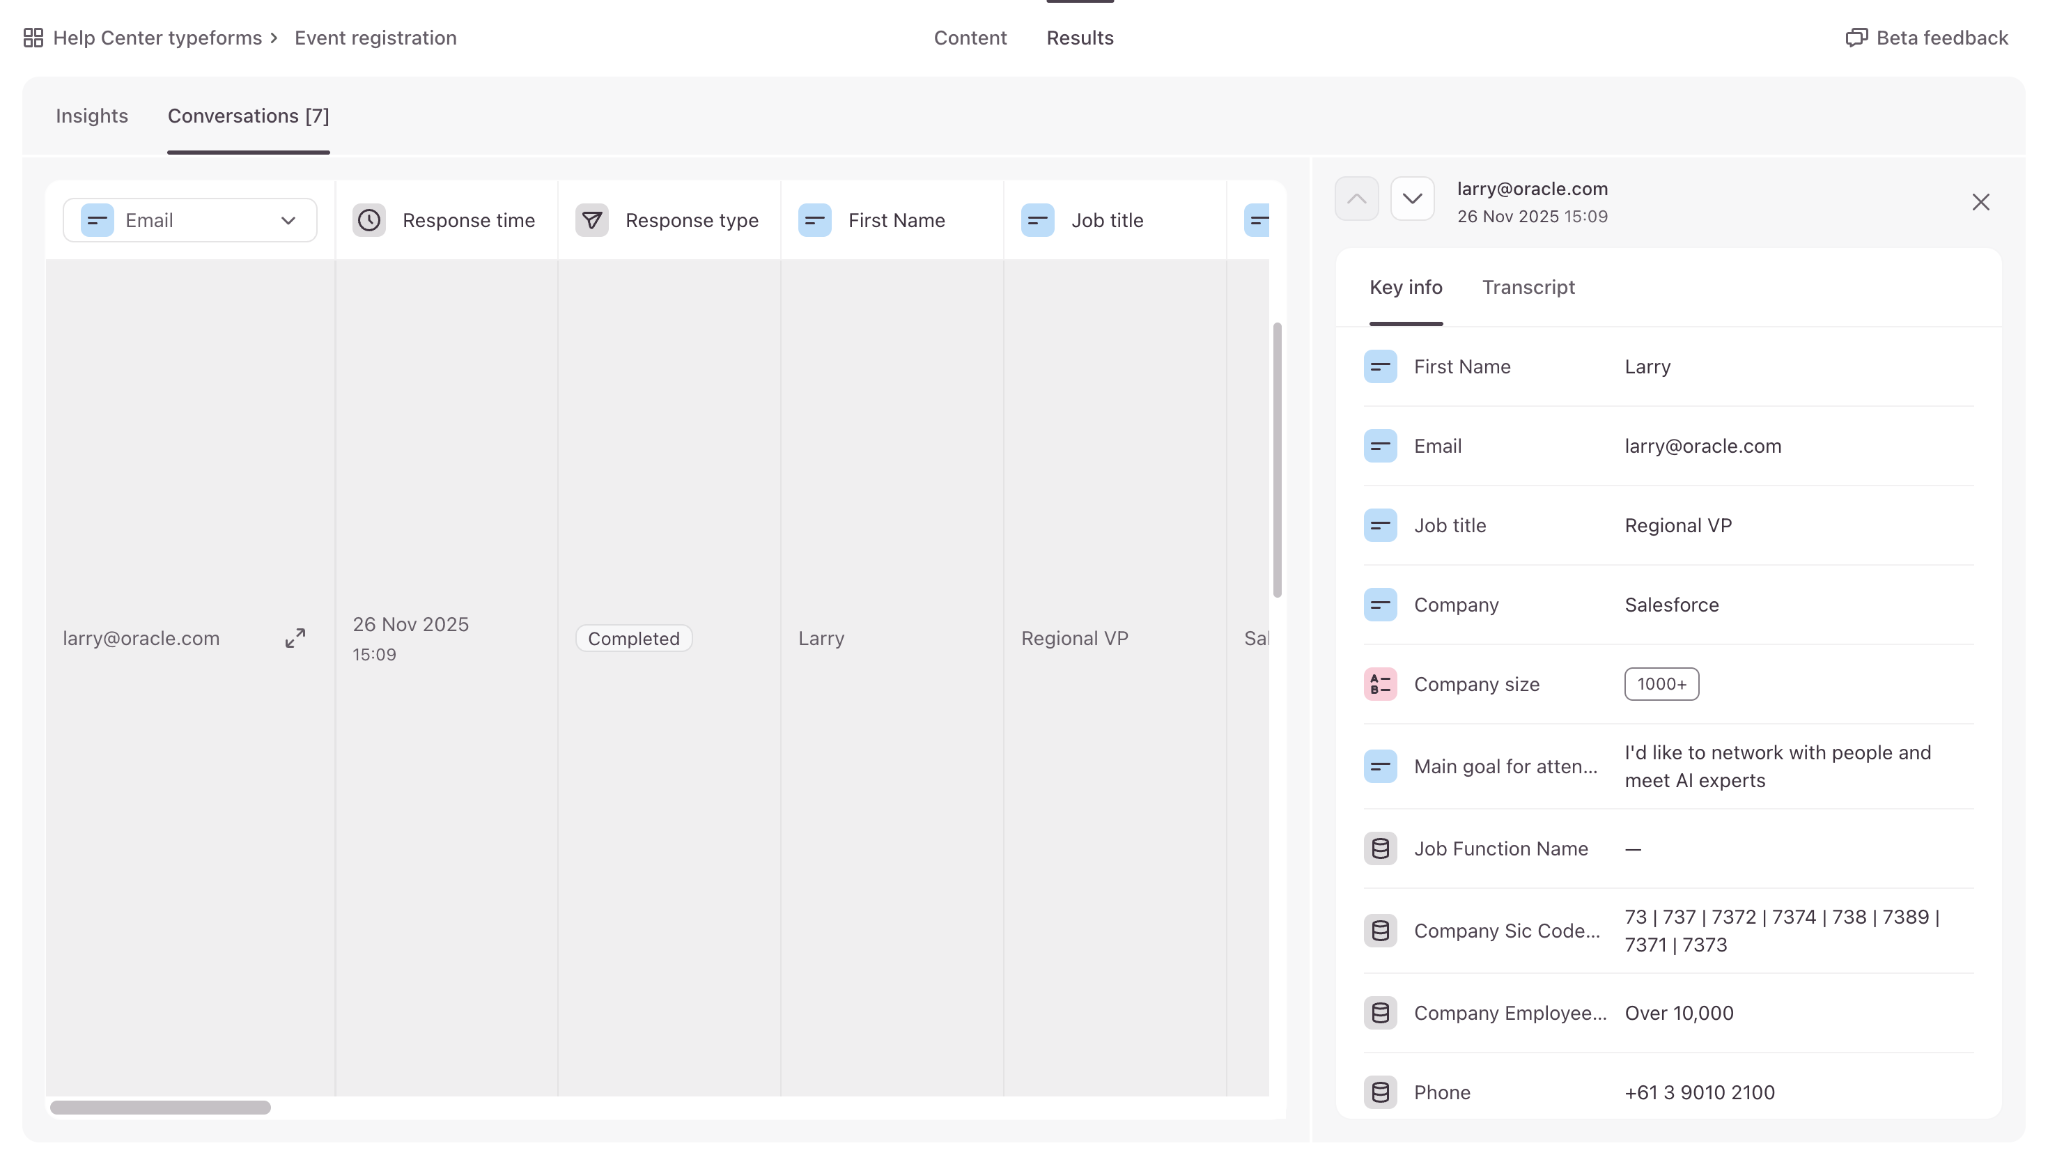Click the Response type send icon
Screen dimensions: 2048x1162
592,220
